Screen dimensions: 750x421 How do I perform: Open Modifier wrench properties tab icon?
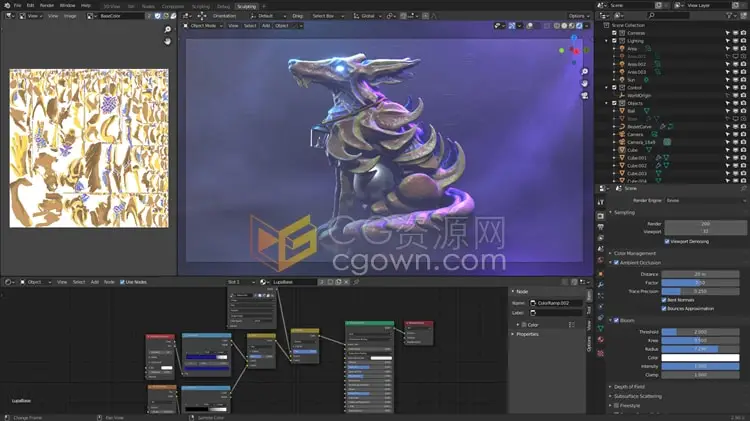pos(601,285)
